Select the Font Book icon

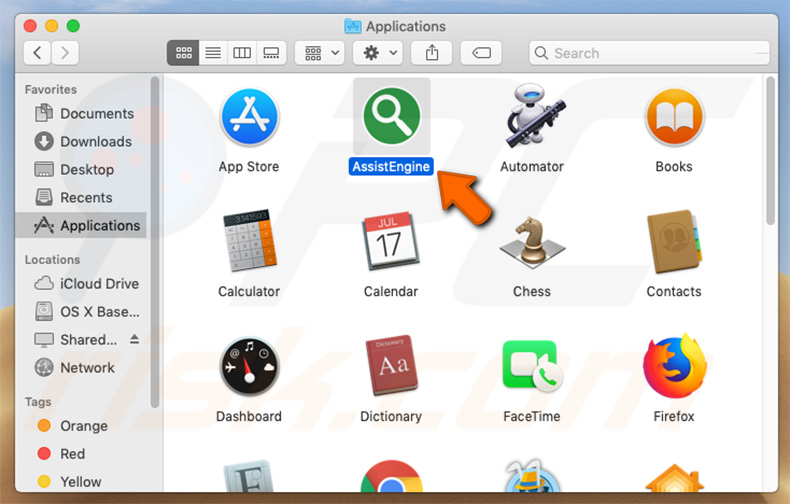[249, 476]
